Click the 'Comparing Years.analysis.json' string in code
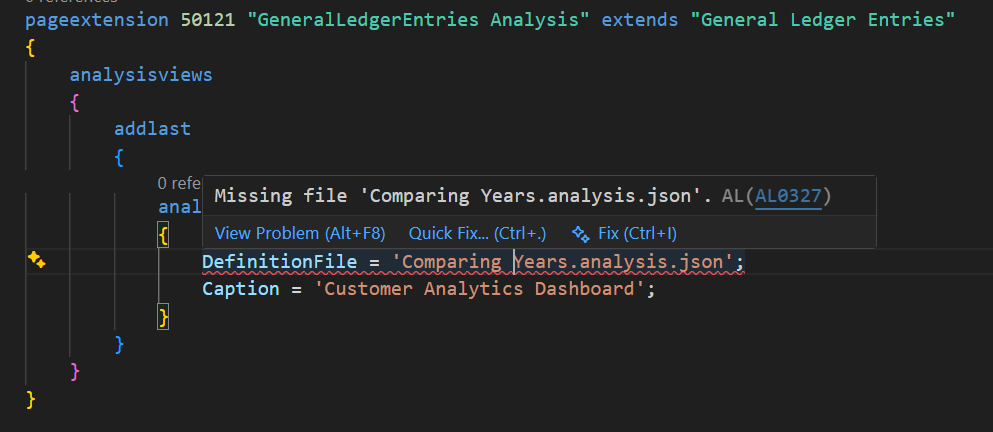Viewport: 993px width, 432px height. (566, 261)
